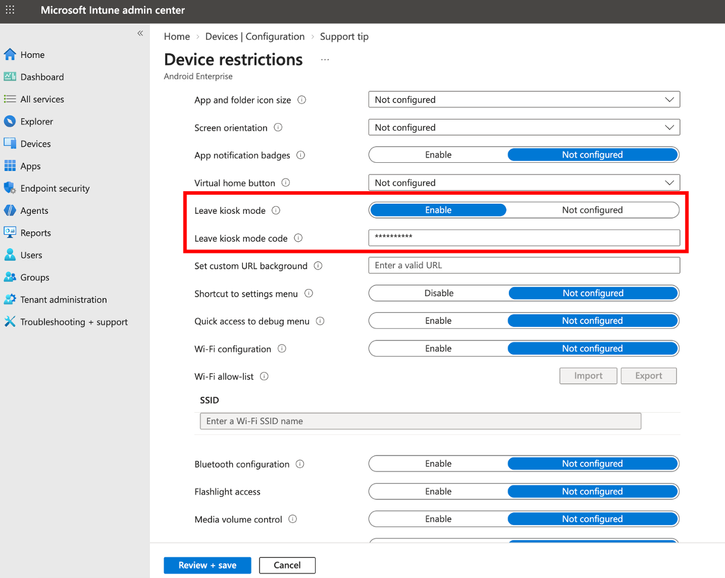Show info for Leave kiosk mode code
Screen dimensions: 725x578
pyautogui.click(x=298, y=238)
